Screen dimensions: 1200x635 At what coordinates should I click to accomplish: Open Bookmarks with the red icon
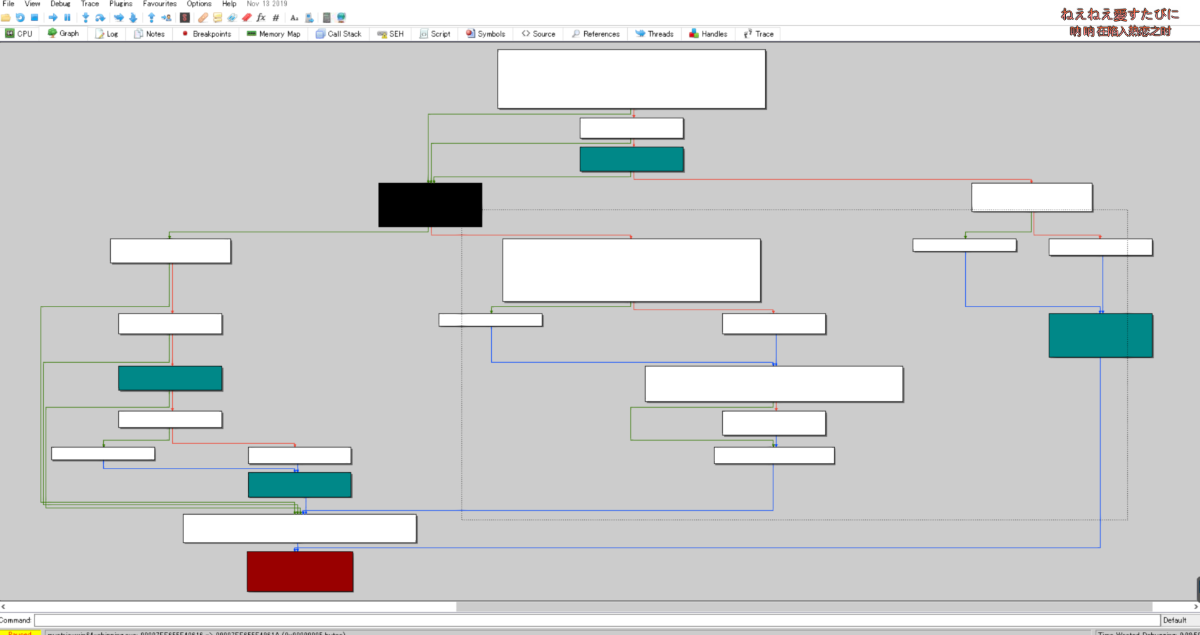[246, 17]
